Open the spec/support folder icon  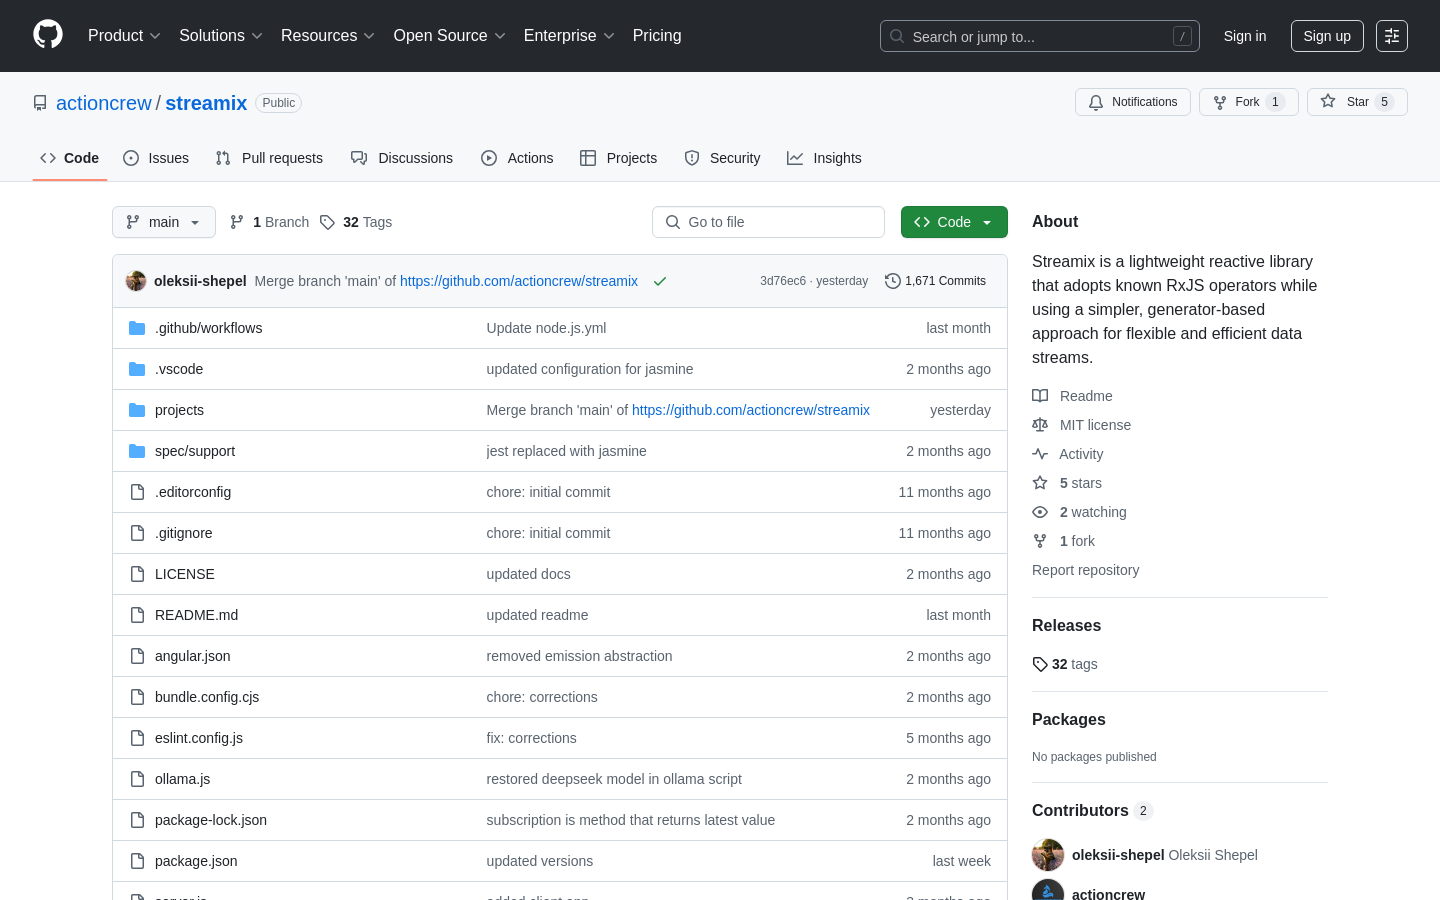tap(137, 451)
